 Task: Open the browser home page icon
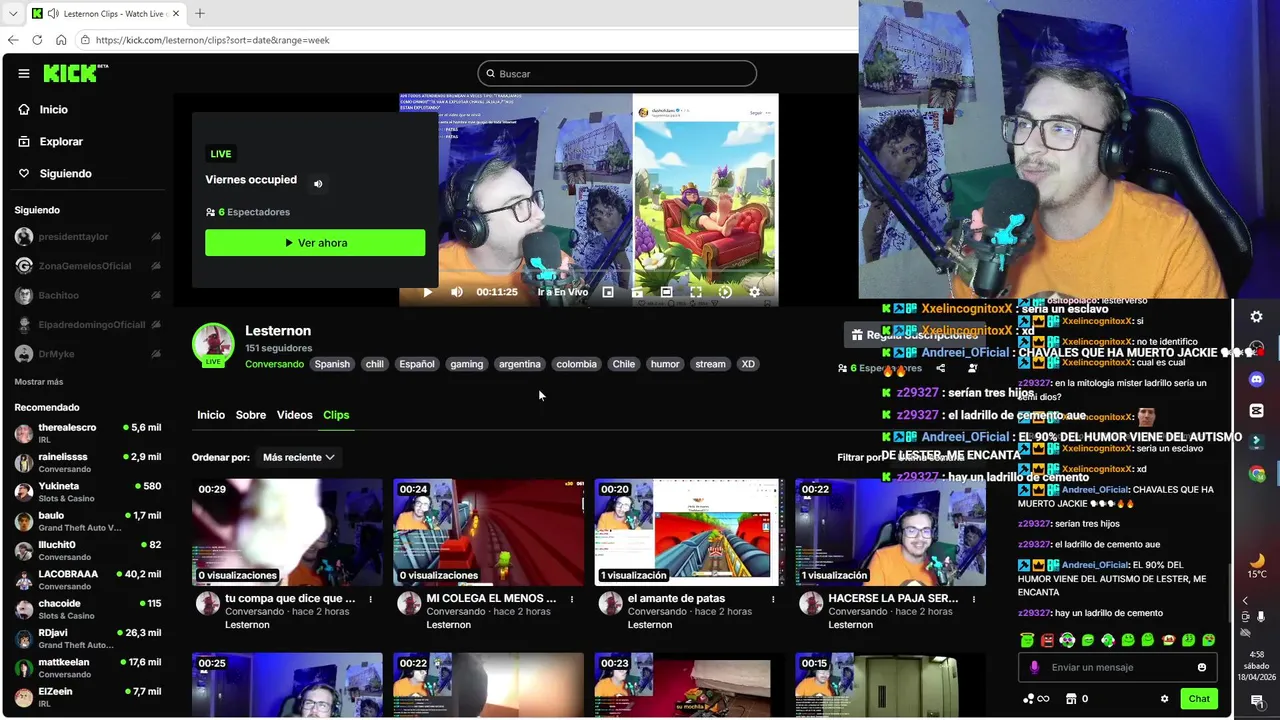(x=61, y=40)
